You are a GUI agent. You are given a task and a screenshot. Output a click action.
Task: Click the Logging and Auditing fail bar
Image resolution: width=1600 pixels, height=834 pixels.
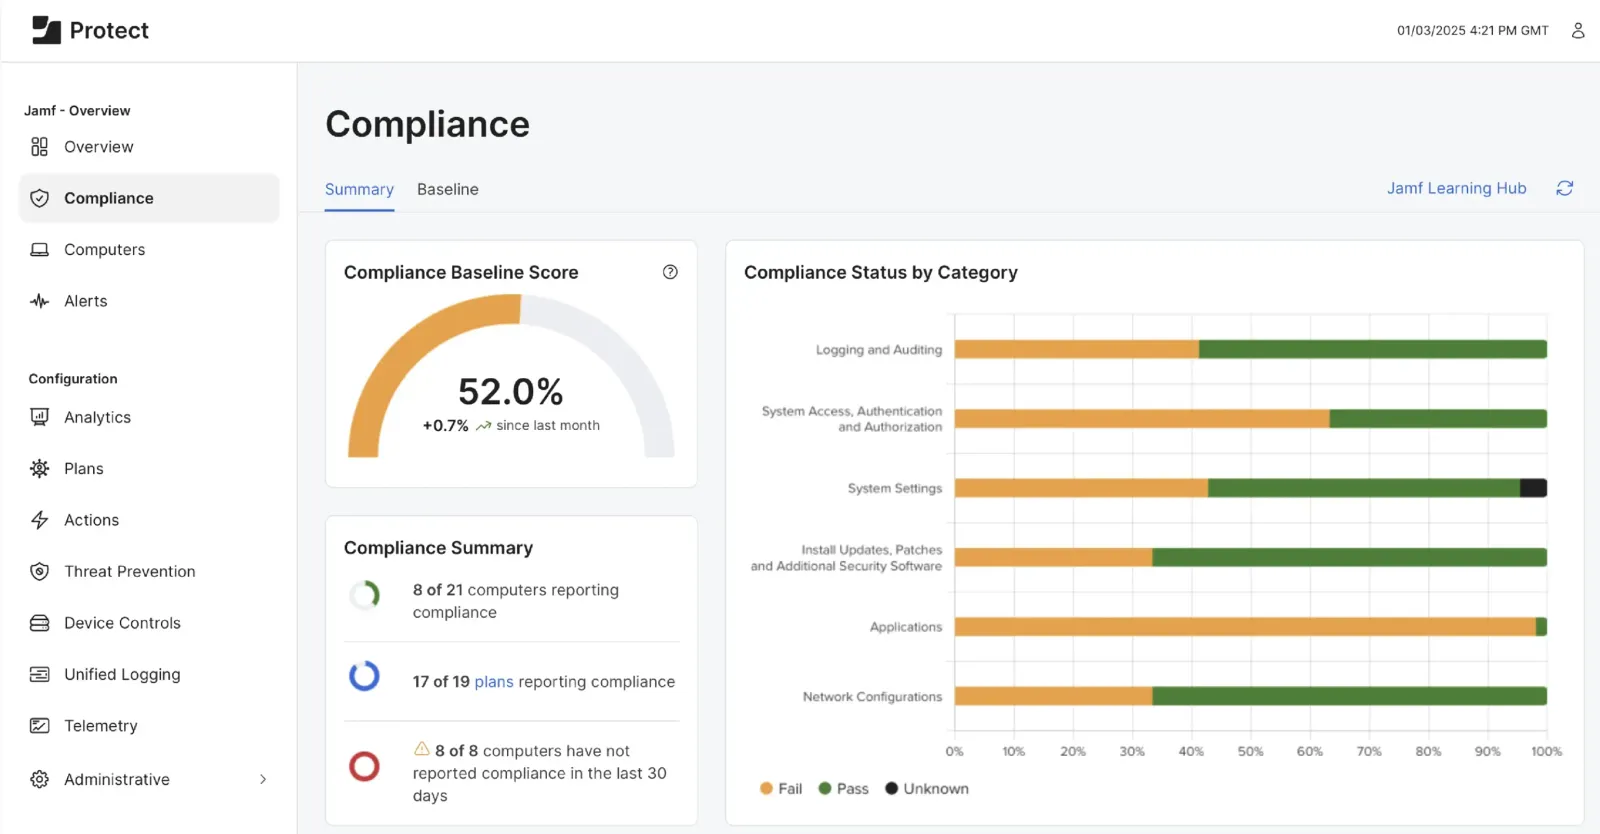click(1077, 349)
